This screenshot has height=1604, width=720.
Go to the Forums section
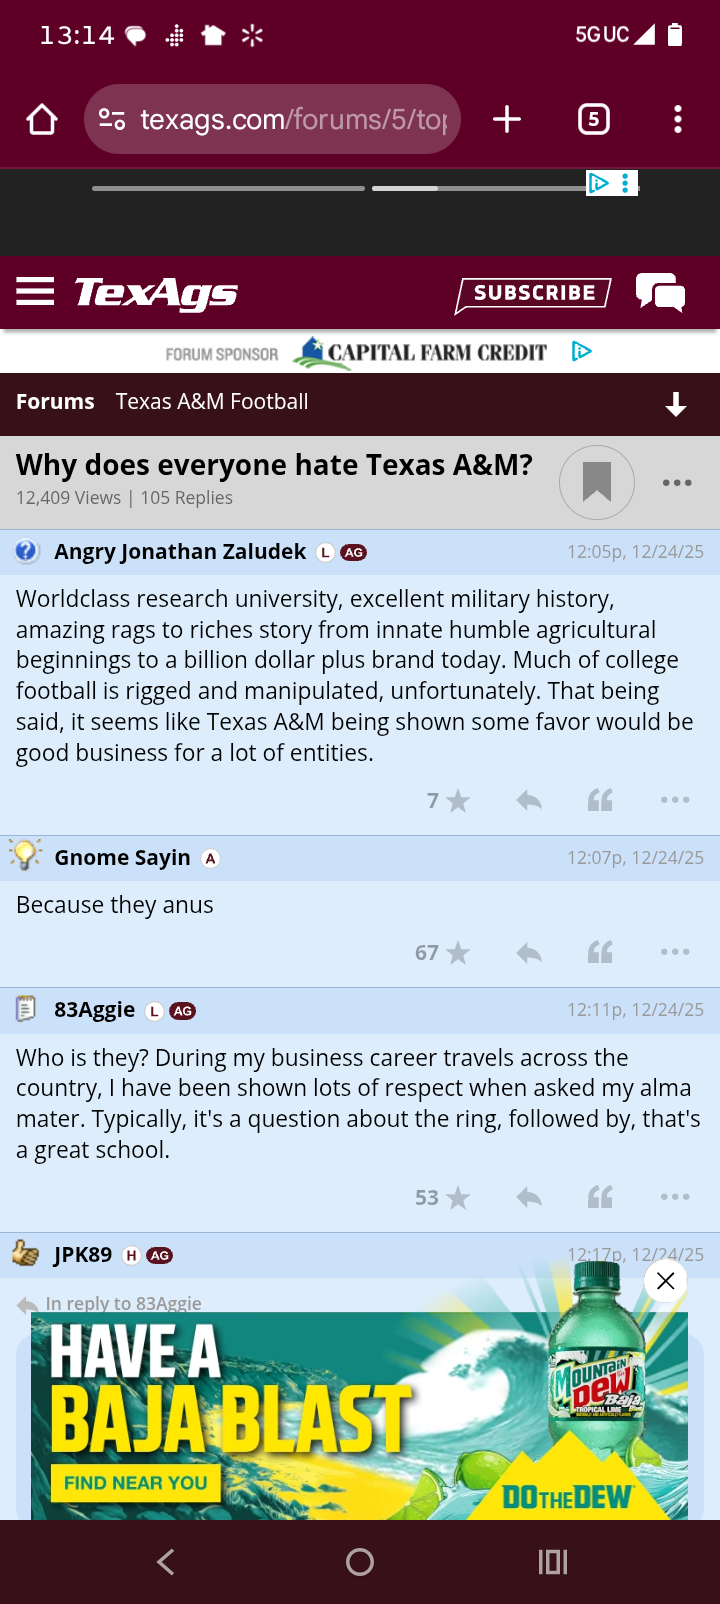point(55,402)
